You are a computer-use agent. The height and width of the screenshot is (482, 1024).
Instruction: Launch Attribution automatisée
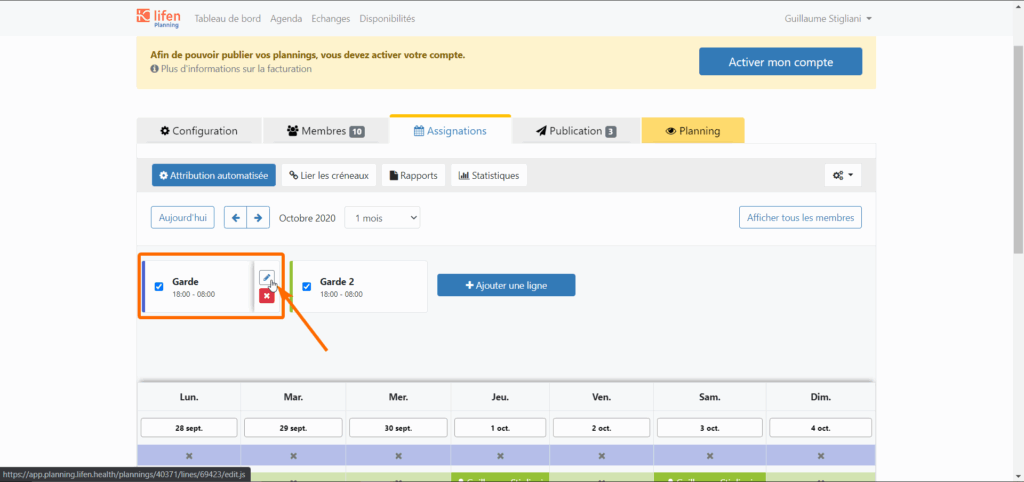[214, 175]
